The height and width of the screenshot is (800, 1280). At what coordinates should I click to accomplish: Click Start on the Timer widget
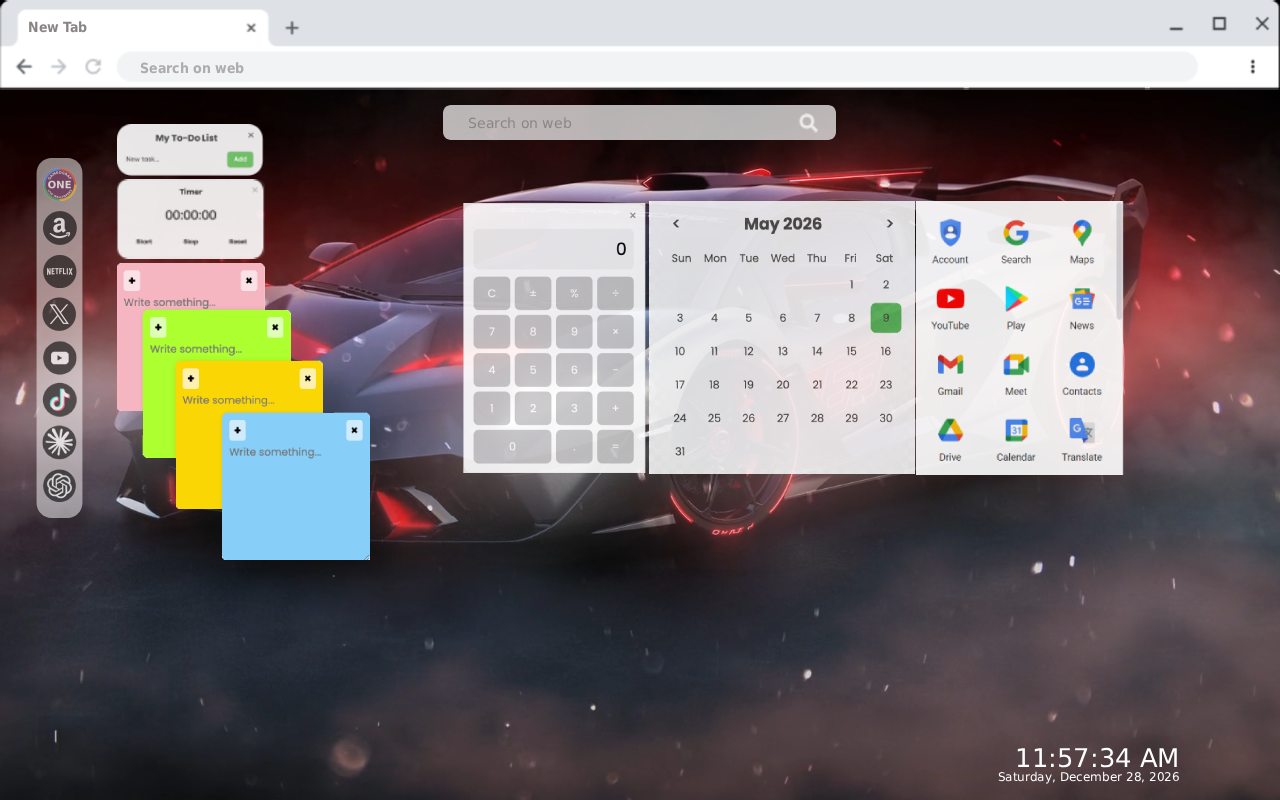(x=144, y=241)
